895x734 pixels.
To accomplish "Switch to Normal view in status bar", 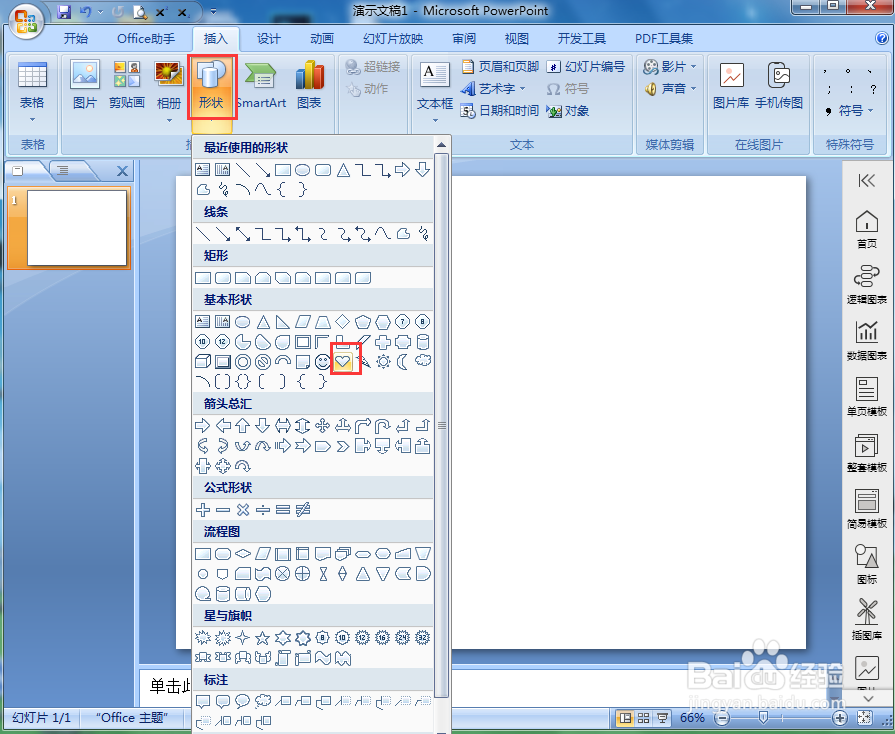I will pos(626,718).
